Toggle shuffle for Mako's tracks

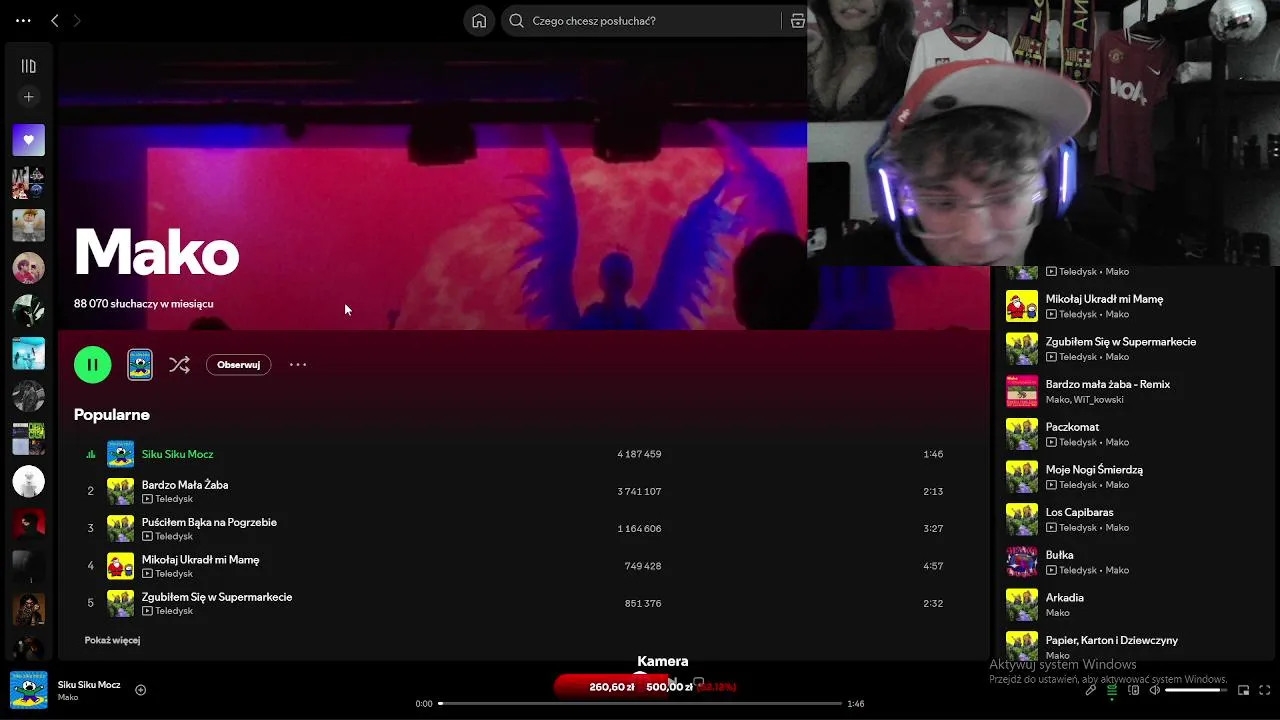point(179,365)
